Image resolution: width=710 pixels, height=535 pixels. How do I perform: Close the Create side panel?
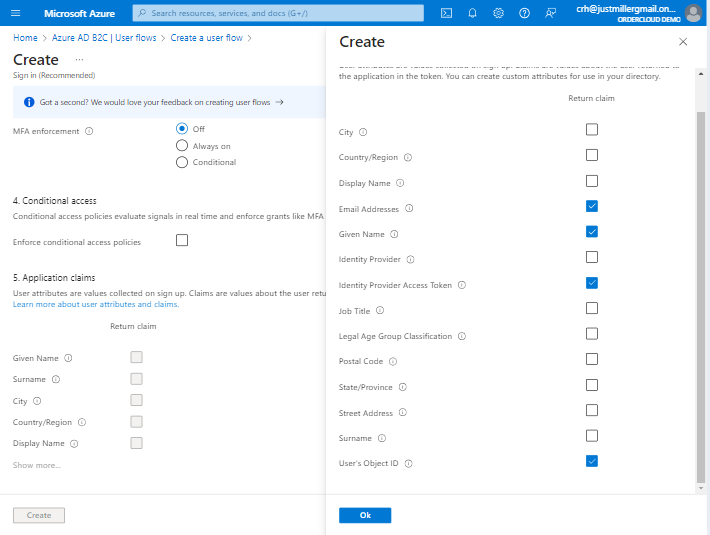[x=683, y=42]
